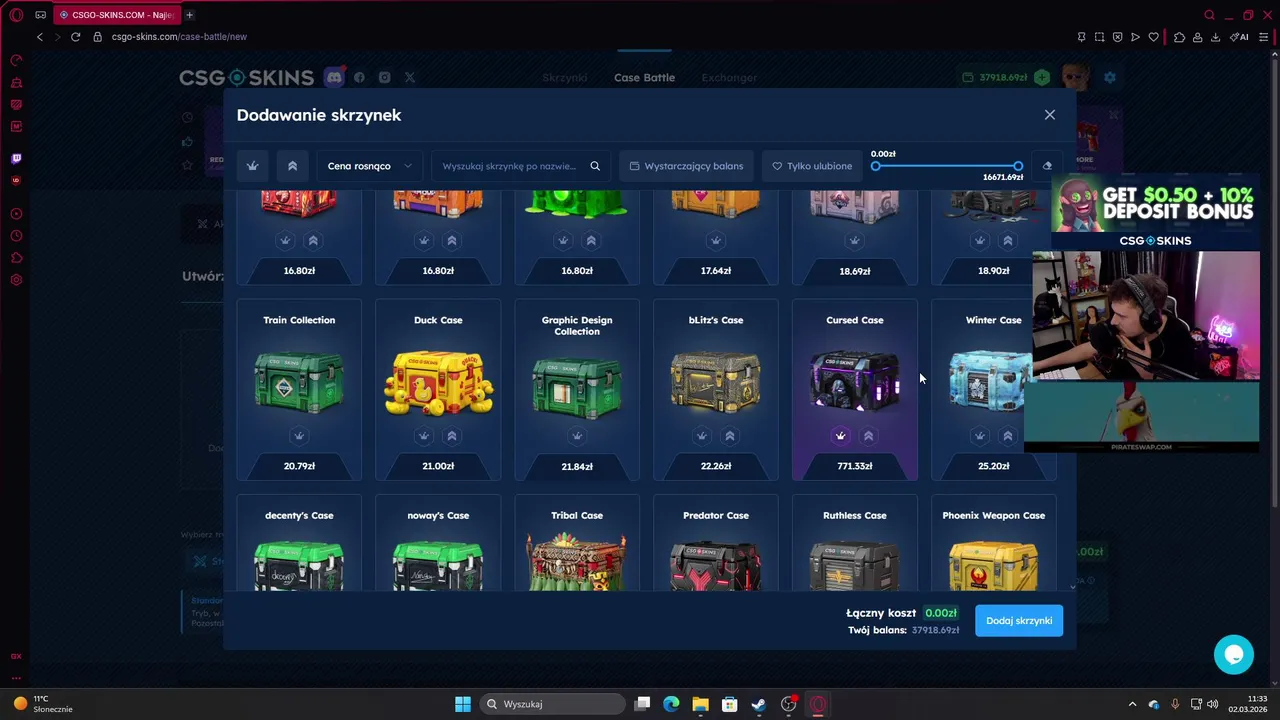This screenshot has height=720, width=1280.
Task: Click double-chevron icon on the 18.90zł card
Action: click(x=1008, y=240)
